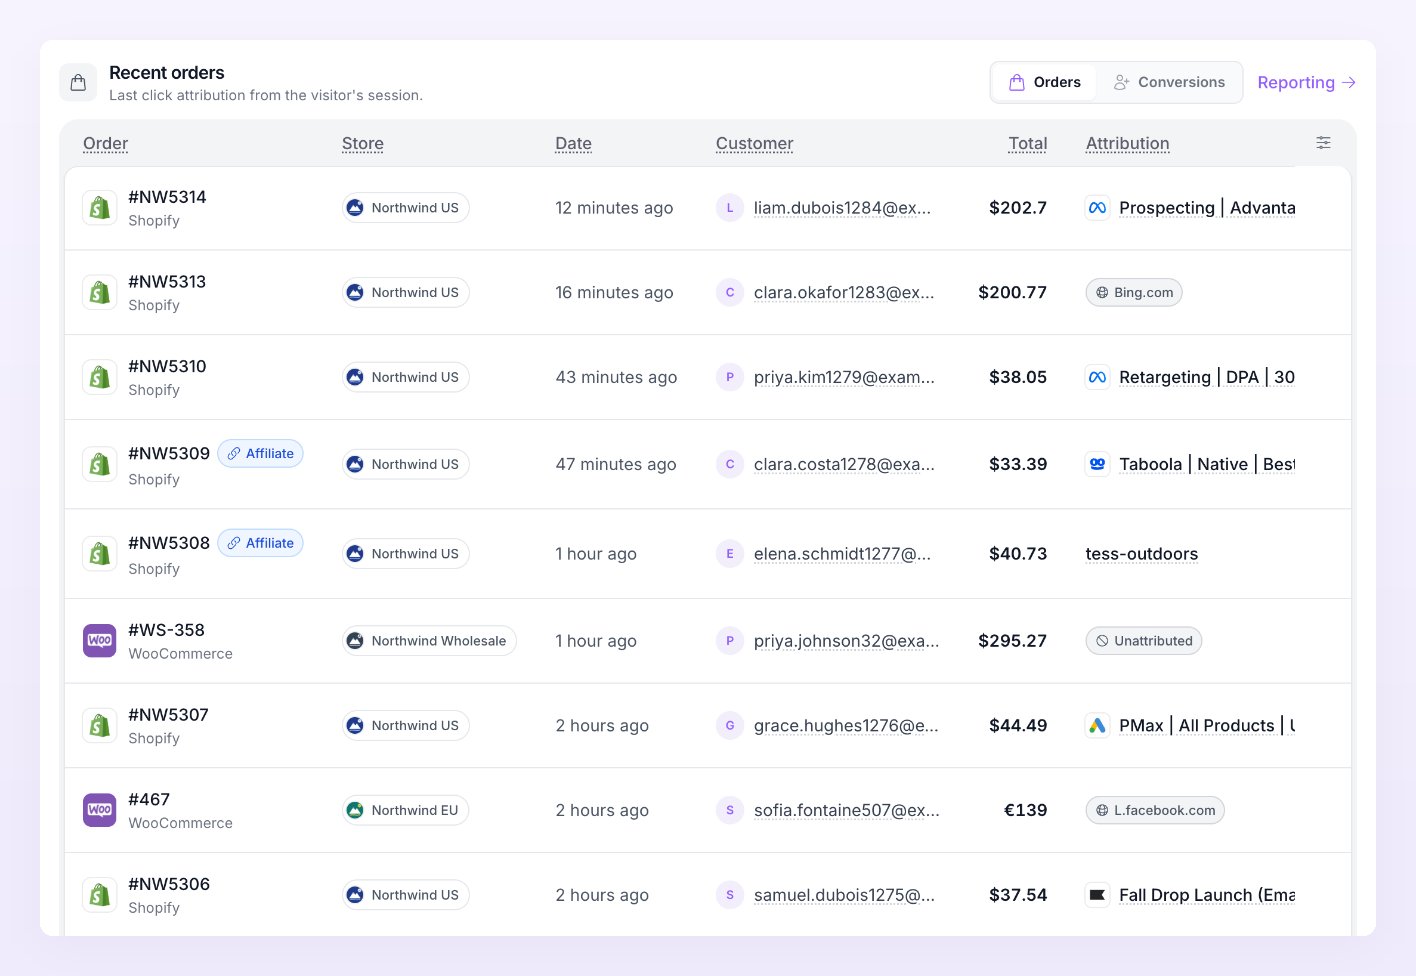Click the Meta icon next to Prospecting attribution
Viewport: 1416px width, 976px height.
[1097, 208]
